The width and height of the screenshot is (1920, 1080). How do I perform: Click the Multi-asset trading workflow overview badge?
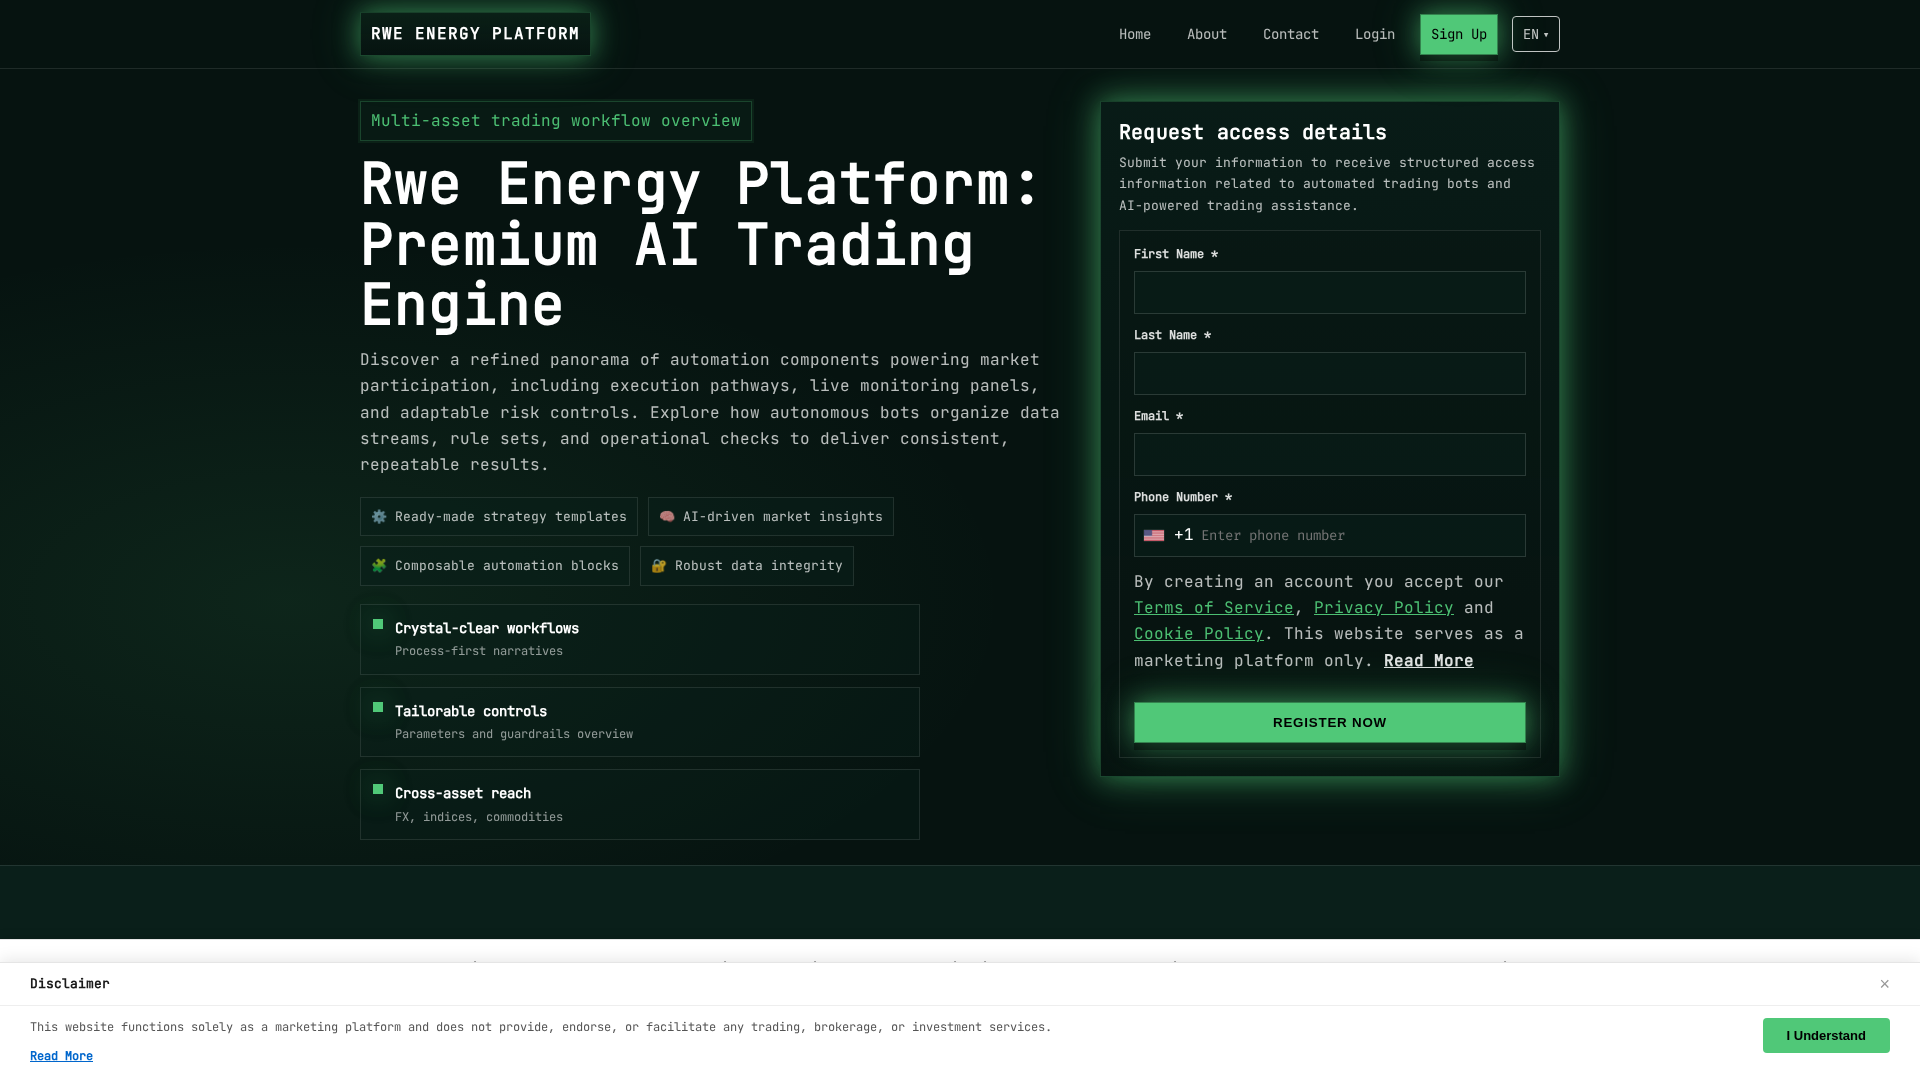[x=556, y=121]
